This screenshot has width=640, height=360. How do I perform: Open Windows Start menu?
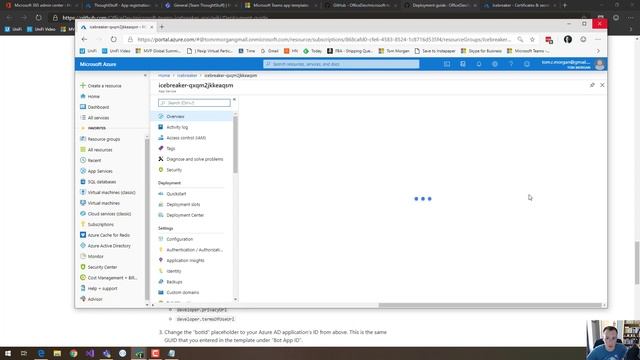(x=8, y=353)
